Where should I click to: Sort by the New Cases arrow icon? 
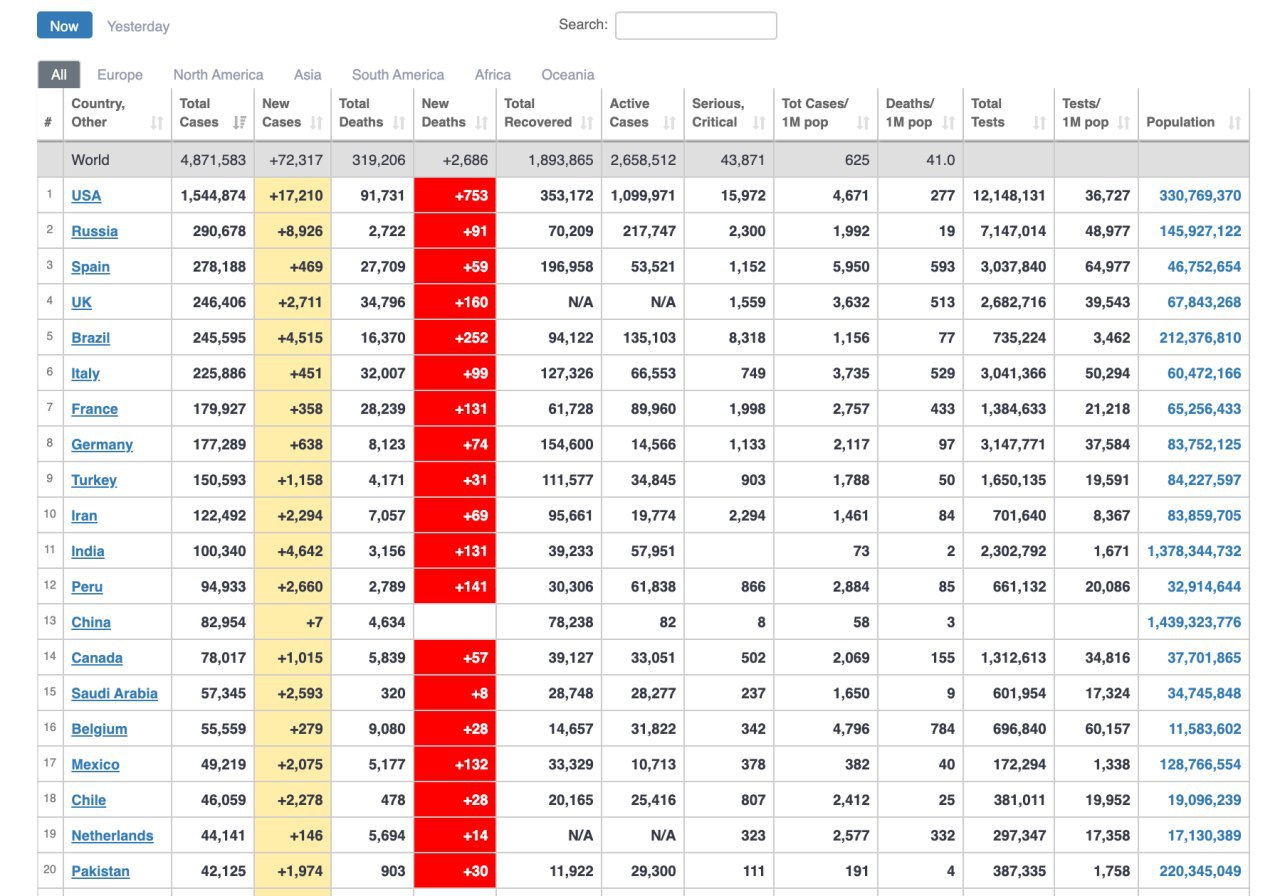click(317, 123)
